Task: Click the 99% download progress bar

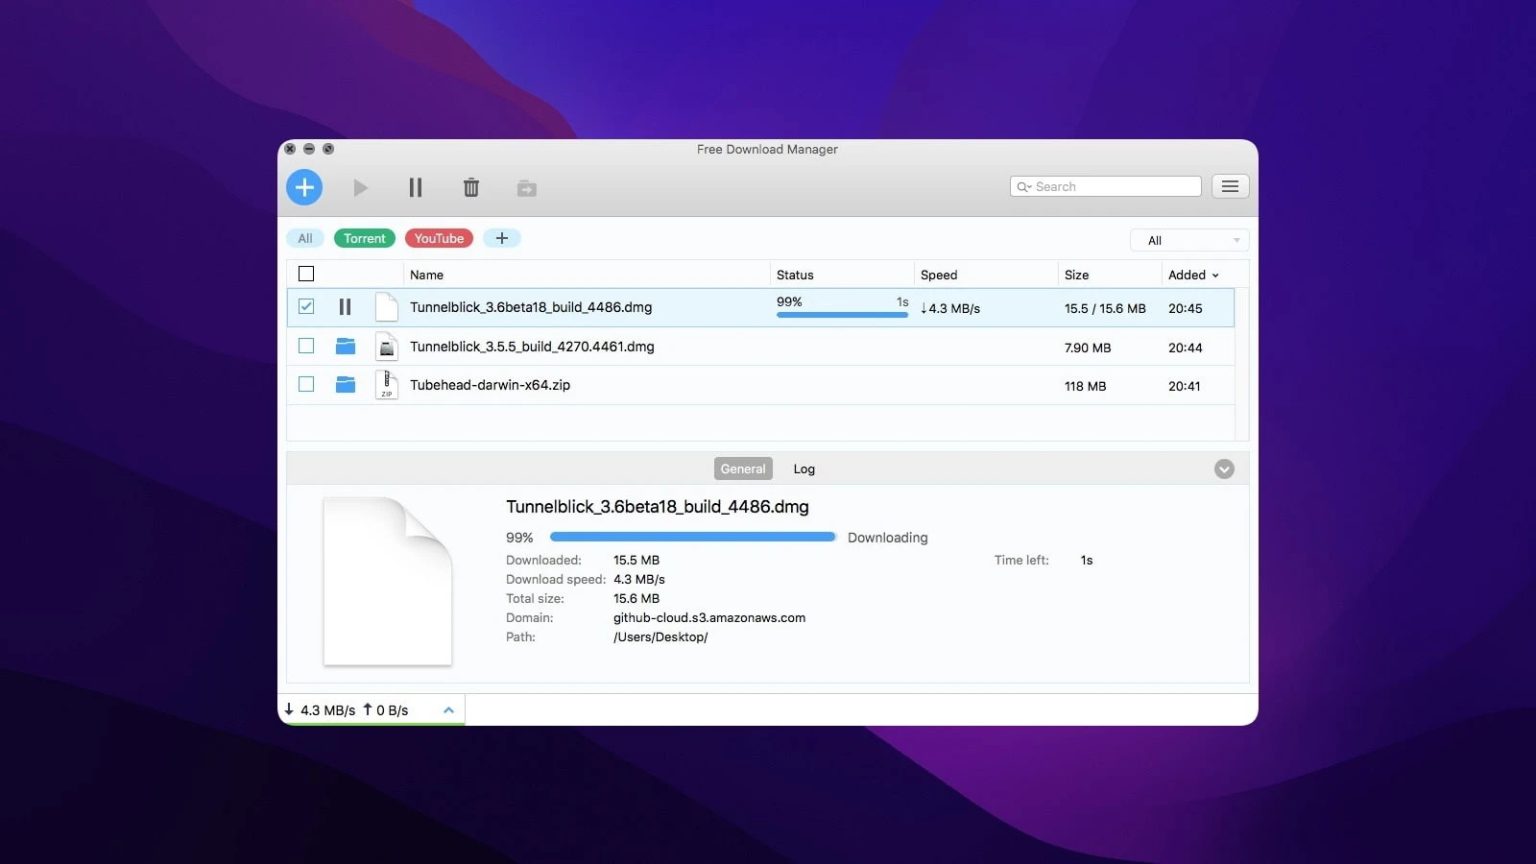Action: [x=841, y=314]
